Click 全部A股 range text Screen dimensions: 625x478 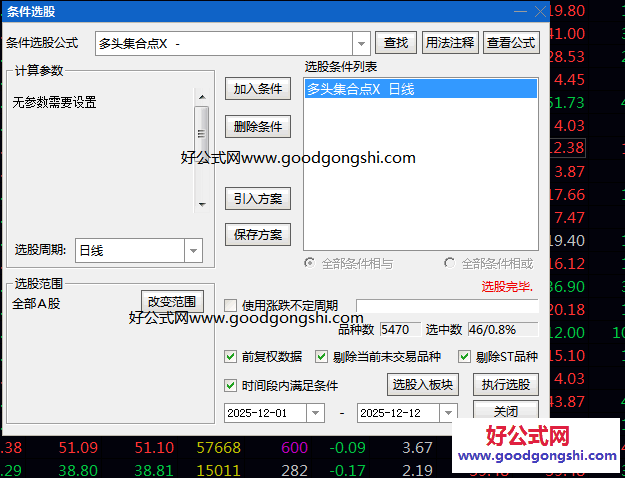36,304
